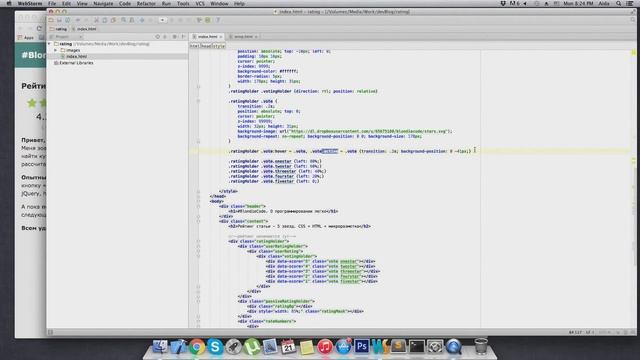Click the Paste toolbar icon

coord(113,20)
